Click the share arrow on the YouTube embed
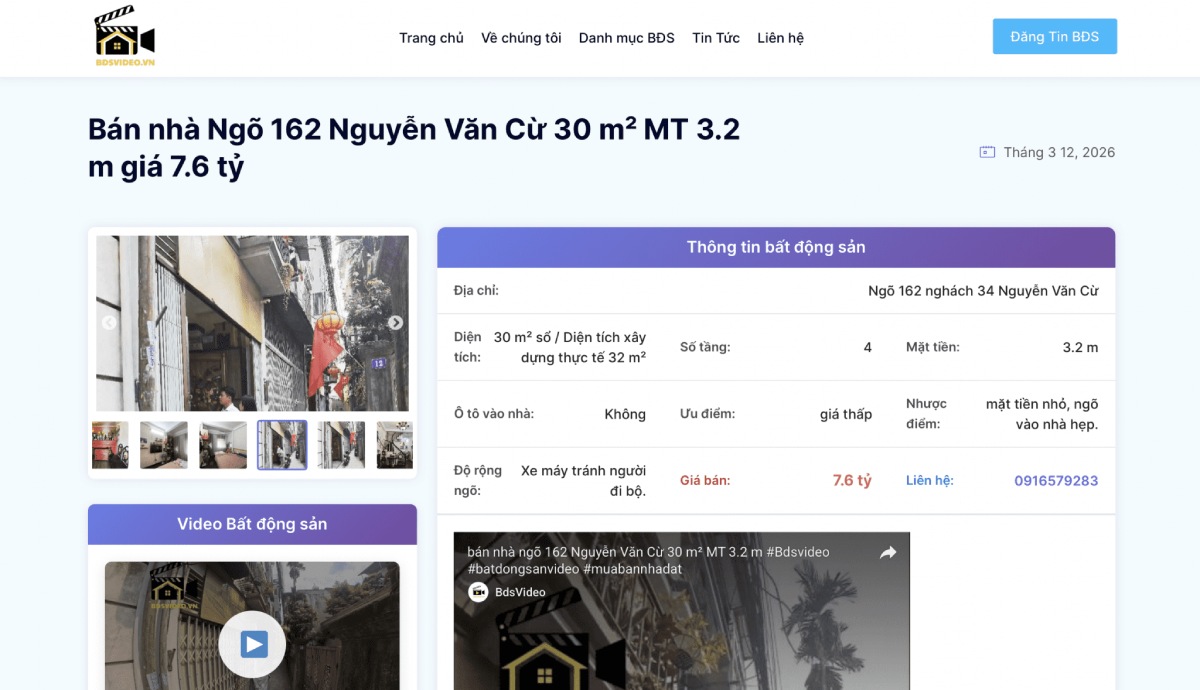This screenshot has width=1200, height=690. (x=888, y=551)
